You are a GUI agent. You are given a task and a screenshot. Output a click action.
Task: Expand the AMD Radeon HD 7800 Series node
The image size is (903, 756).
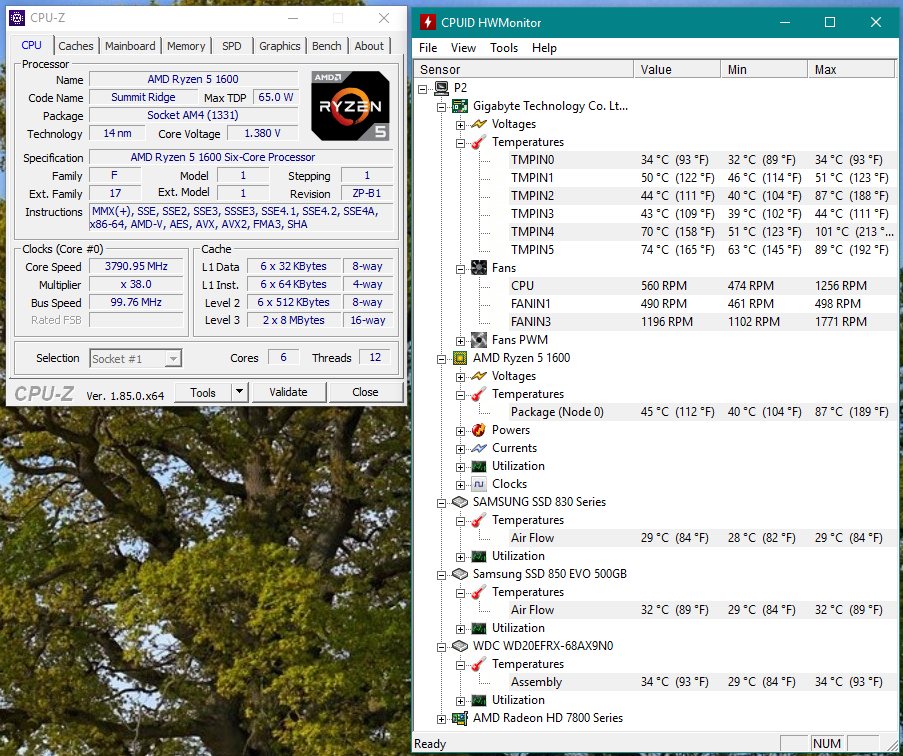click(442, 718)
